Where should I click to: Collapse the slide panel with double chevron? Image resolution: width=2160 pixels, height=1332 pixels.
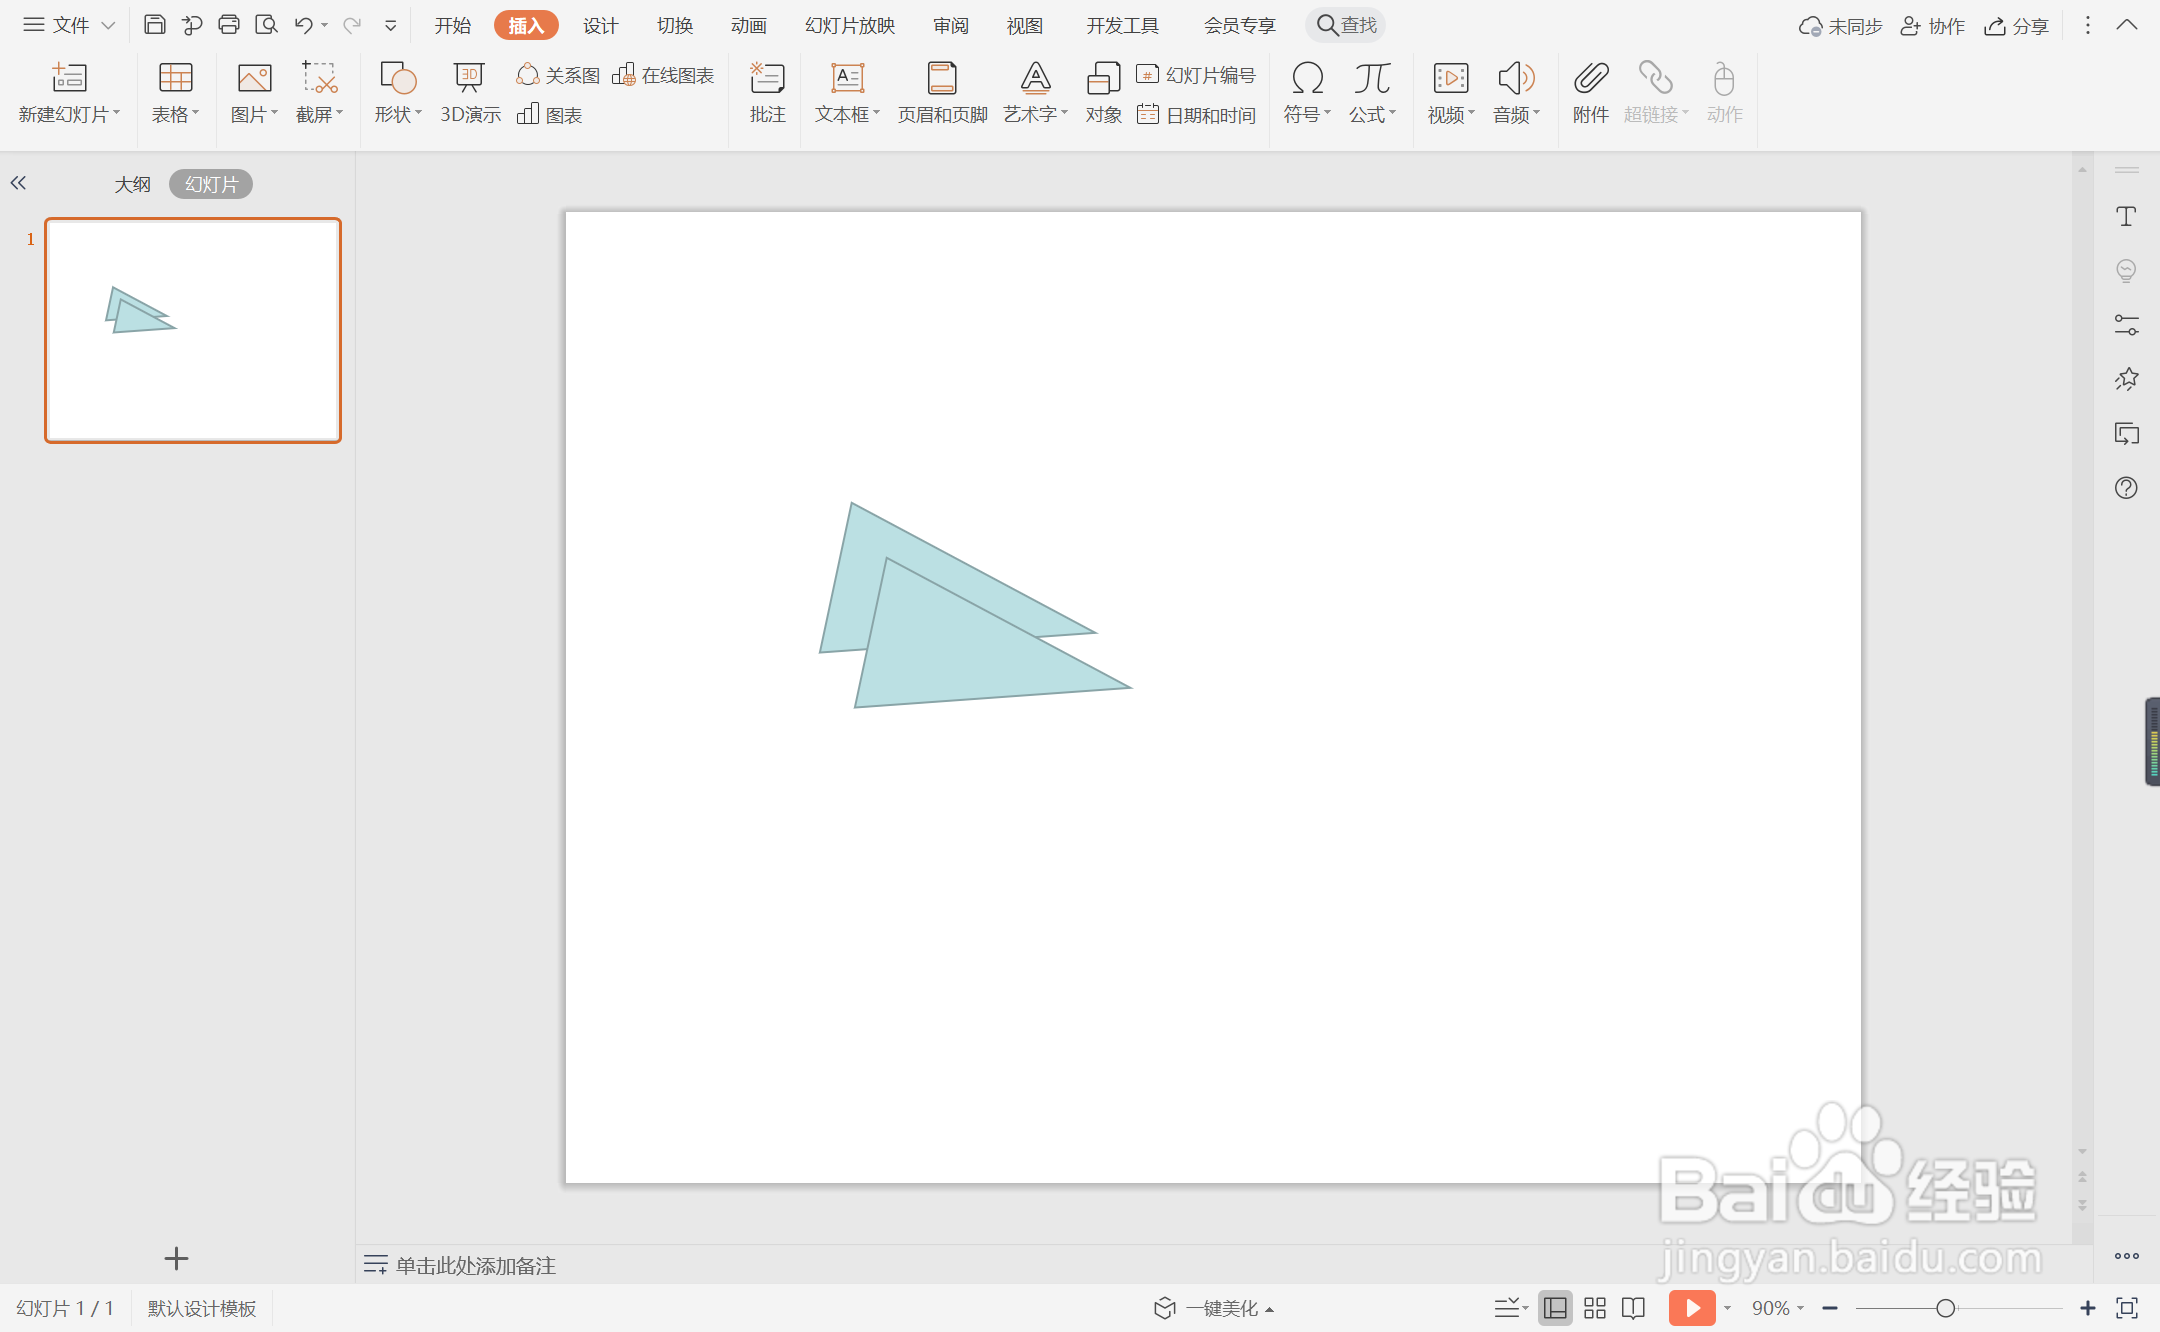pos(18,183)
